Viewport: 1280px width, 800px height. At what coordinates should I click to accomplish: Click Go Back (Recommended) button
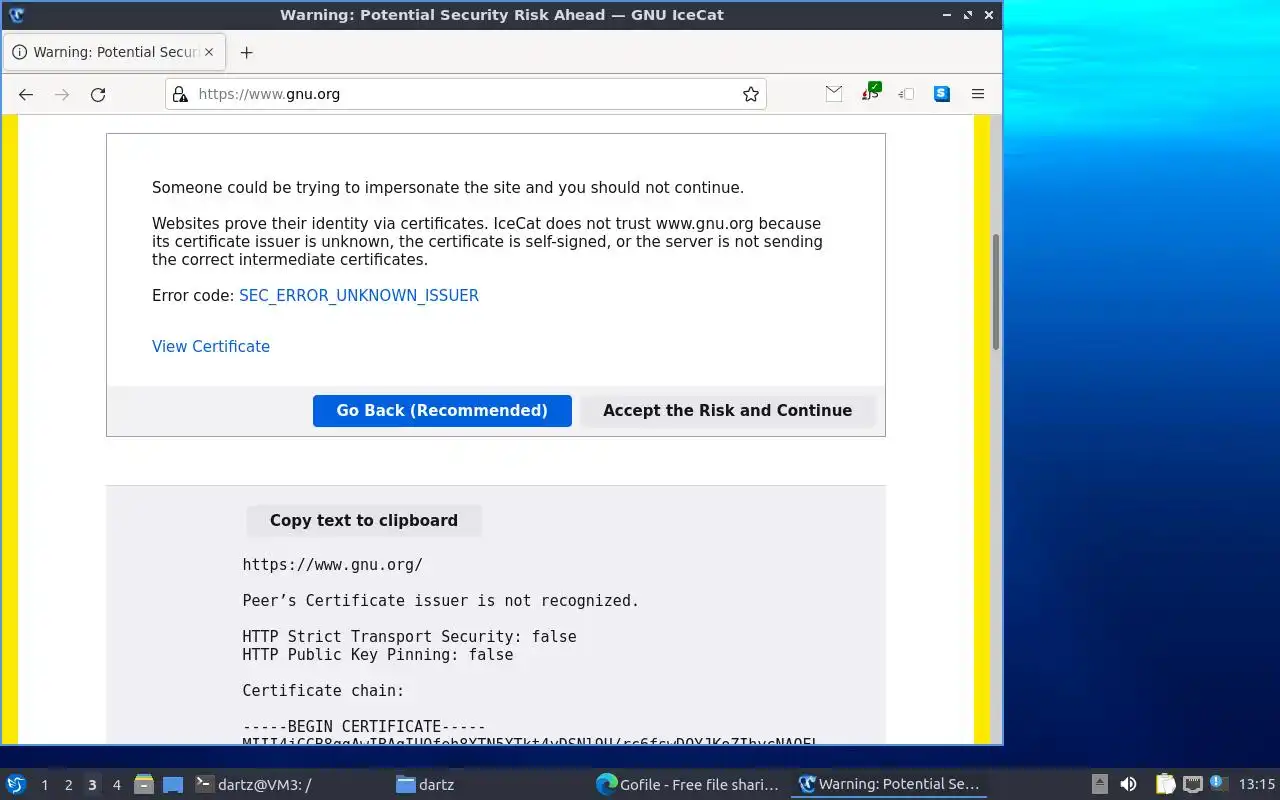442,411
